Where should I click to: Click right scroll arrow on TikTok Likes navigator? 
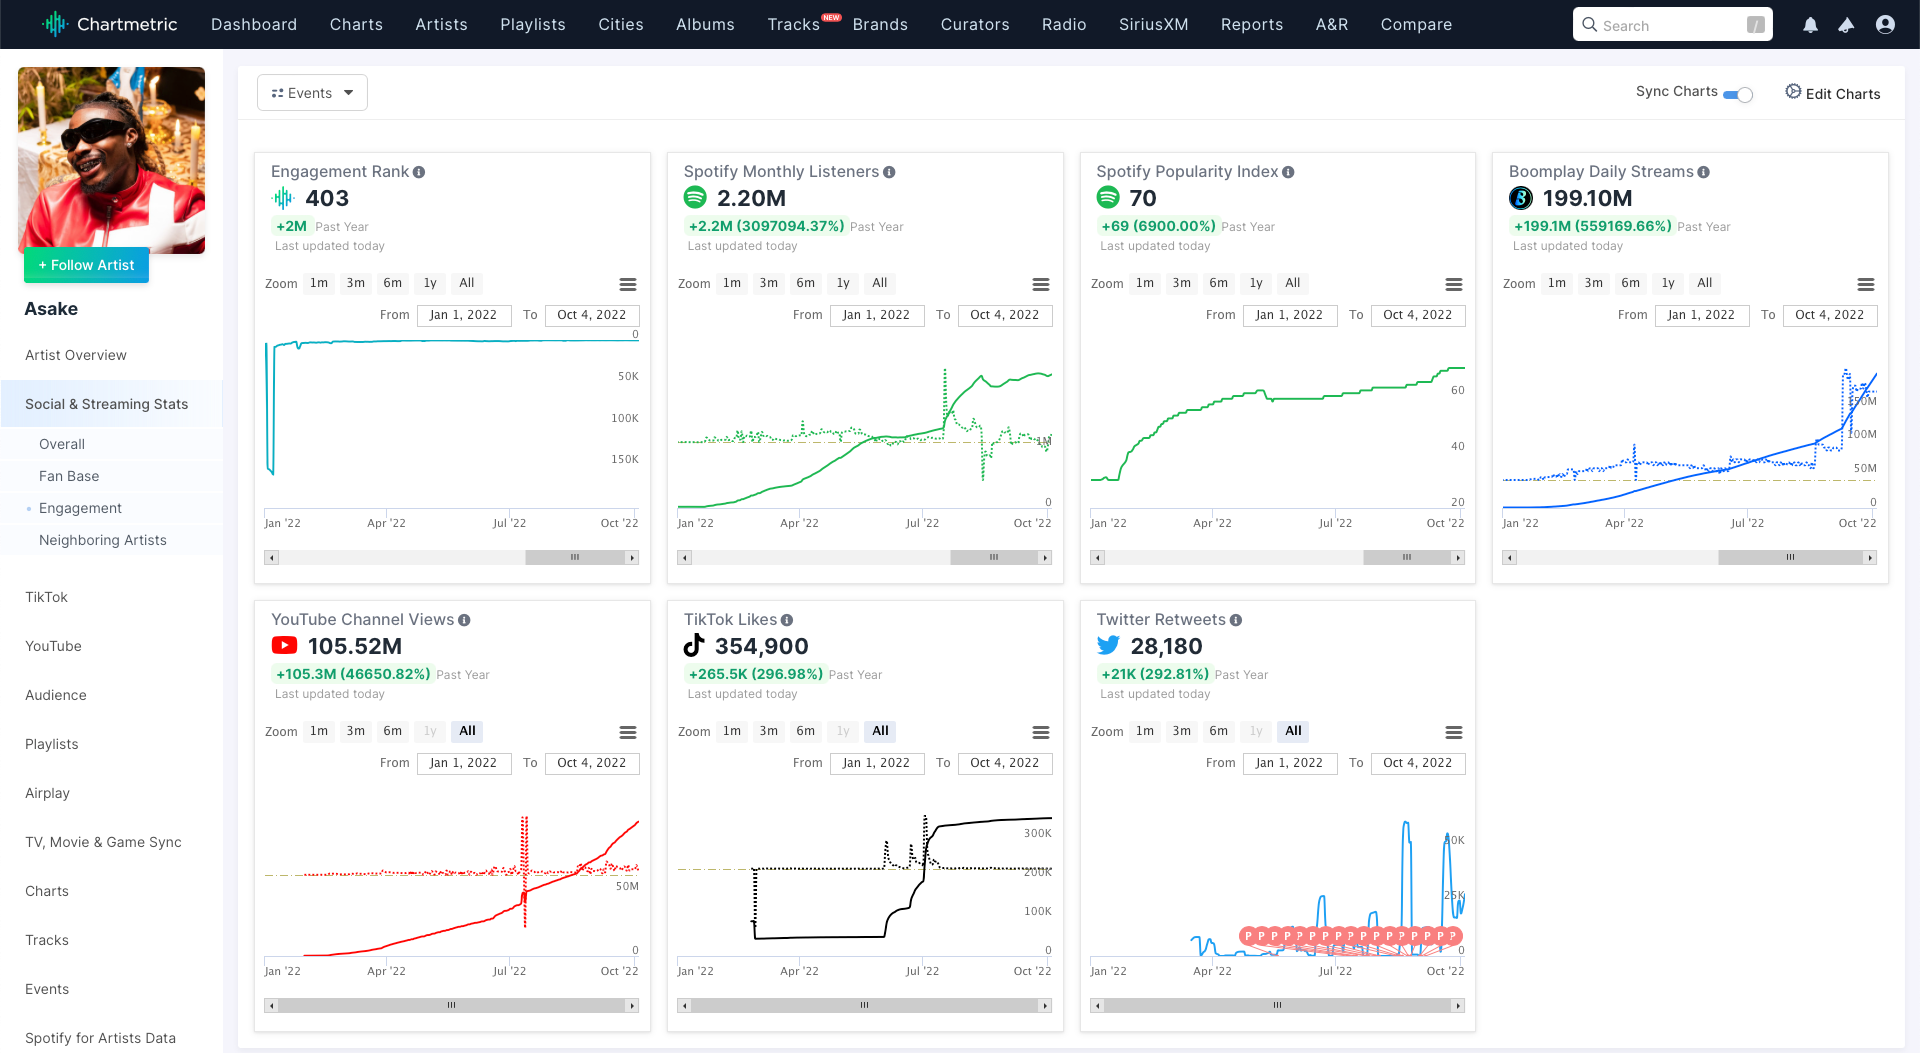[x=1046, y=1006]
